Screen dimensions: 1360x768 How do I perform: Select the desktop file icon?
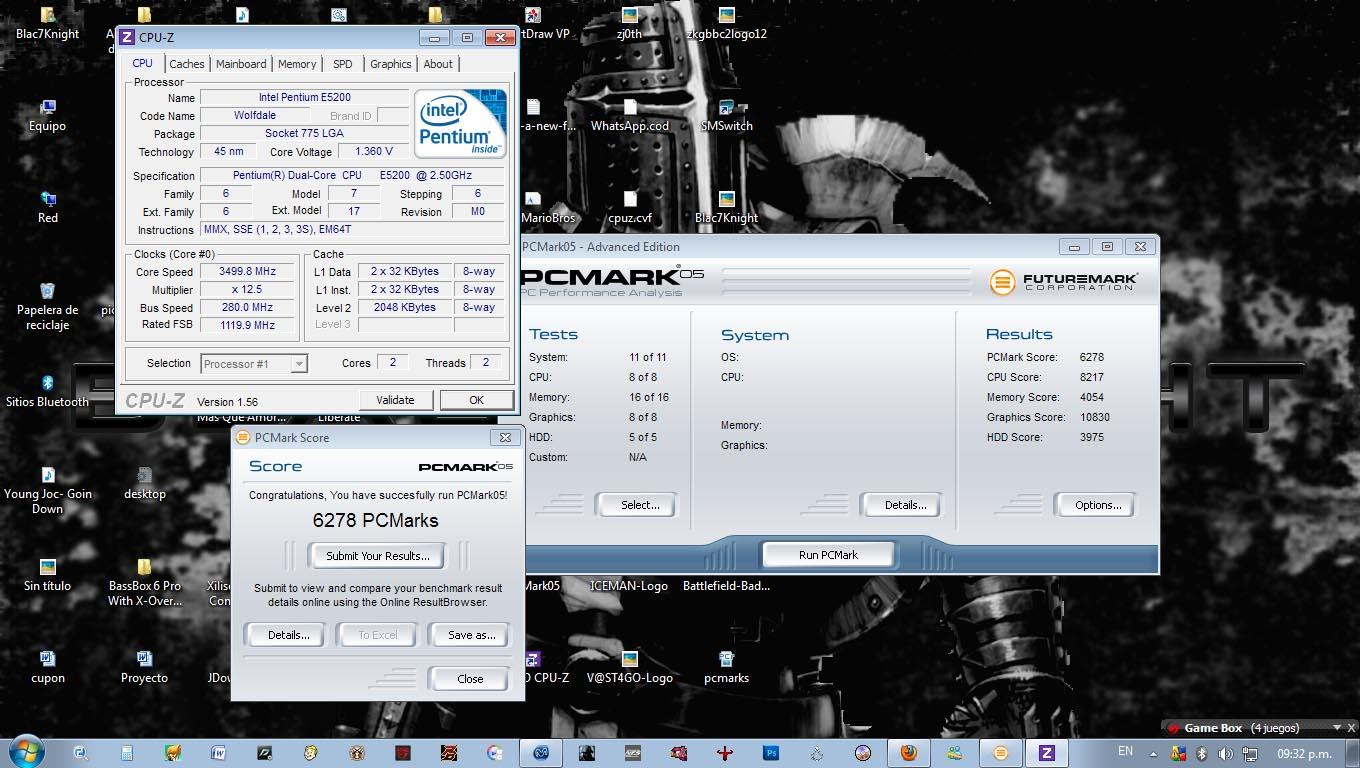coord(144,483)
